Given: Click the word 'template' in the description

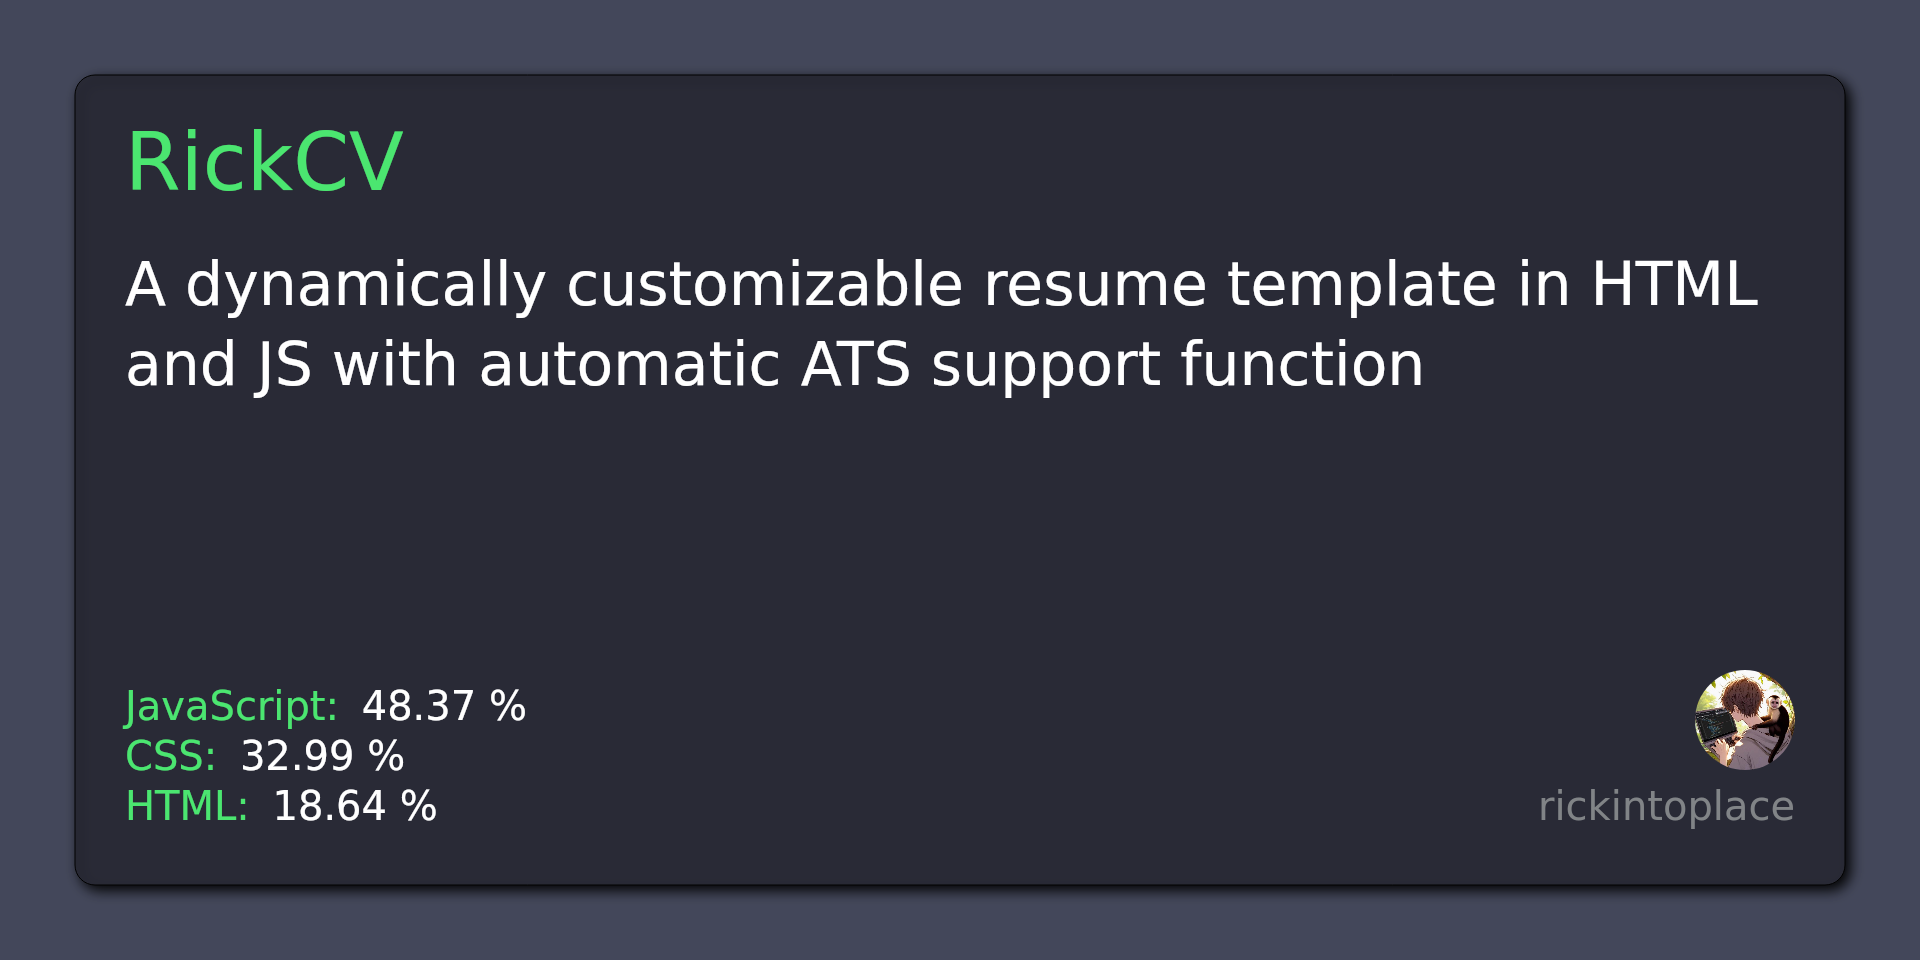Looking at the screenshot, I should (x=1362, y=286).
